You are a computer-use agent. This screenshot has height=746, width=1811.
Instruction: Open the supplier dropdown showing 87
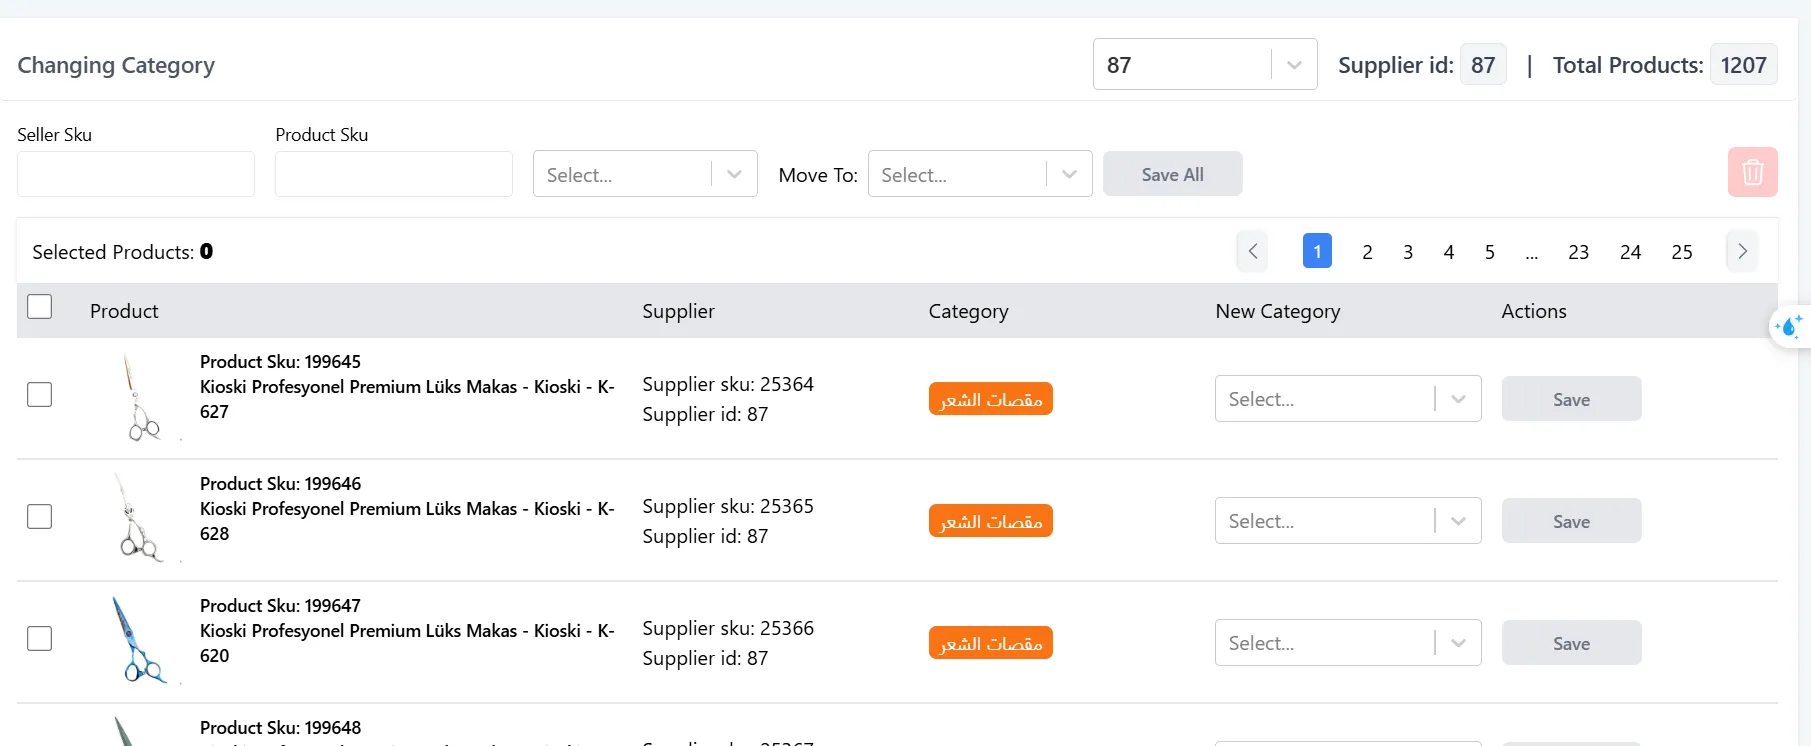(1204, 65)
